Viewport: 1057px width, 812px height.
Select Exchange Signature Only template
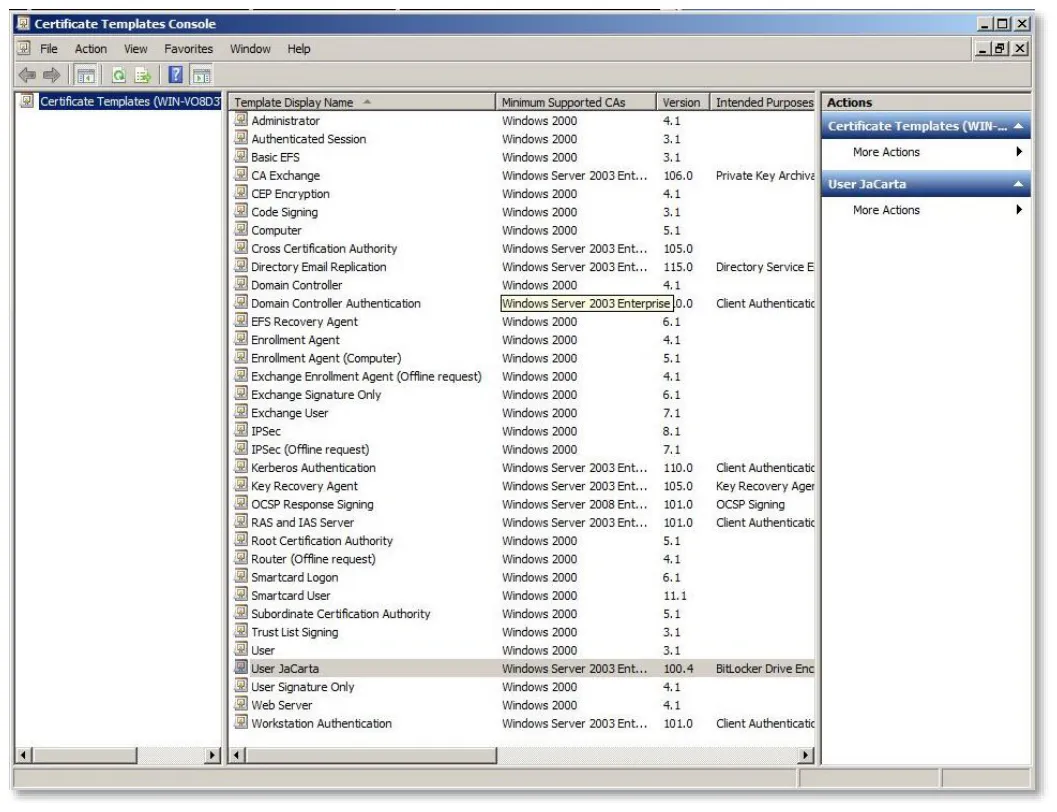pyautogui.click(x=315, y=395)
